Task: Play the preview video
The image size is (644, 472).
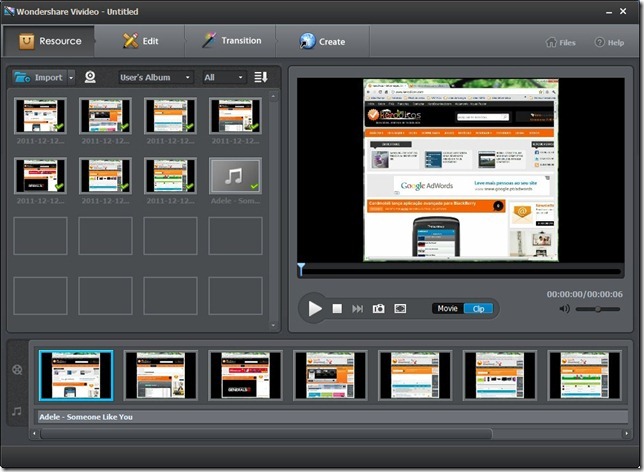Action: pos(315,309)
